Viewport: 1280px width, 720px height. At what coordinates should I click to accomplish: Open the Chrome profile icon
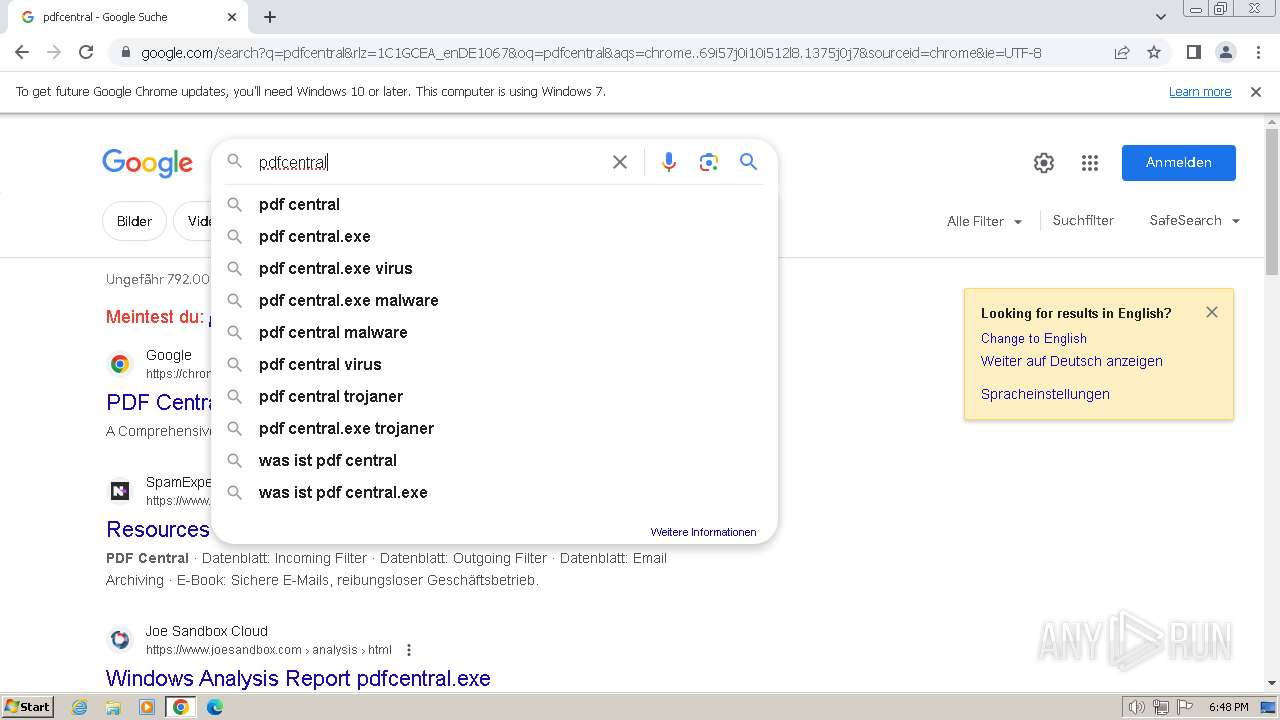(1226, 52)
